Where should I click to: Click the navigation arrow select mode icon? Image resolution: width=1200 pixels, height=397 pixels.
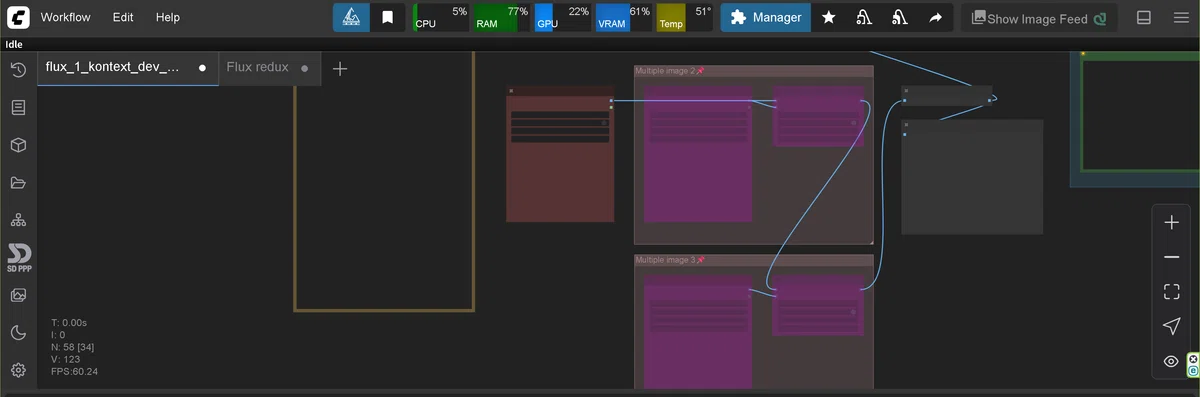click(x=1172, y=326)
